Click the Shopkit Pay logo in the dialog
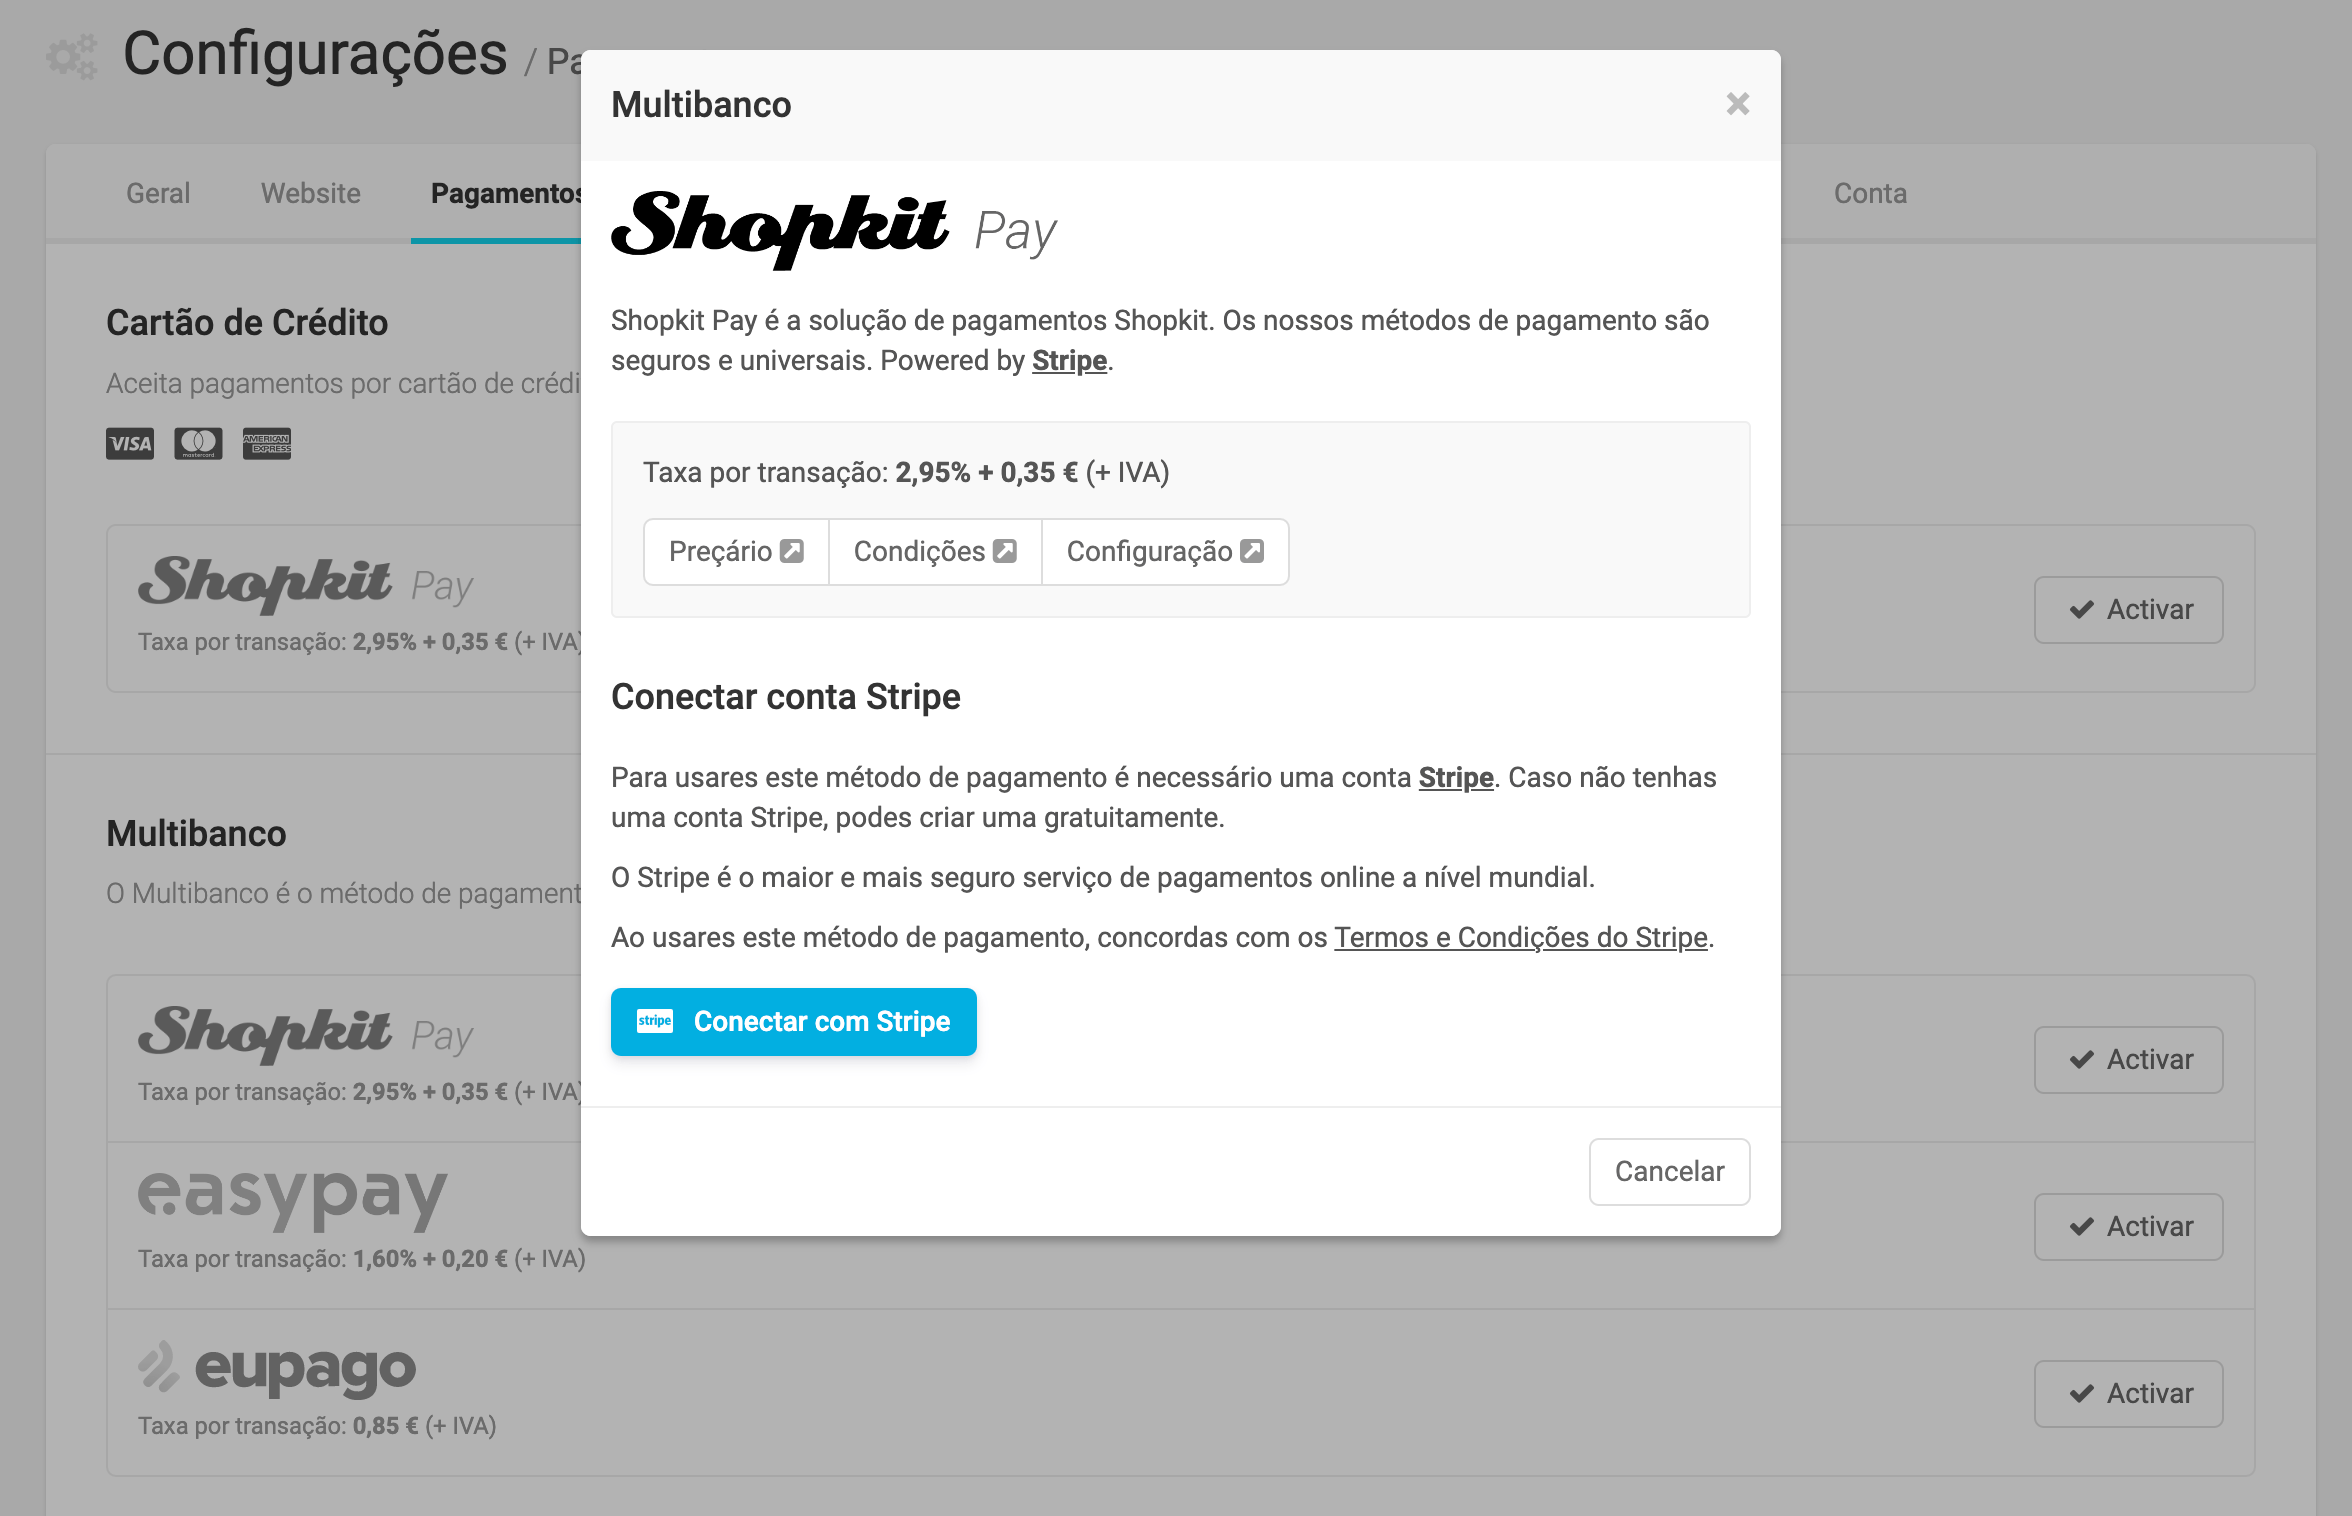The width and height of the screenshot is (2352, 1516). click(x=832, y=229)
